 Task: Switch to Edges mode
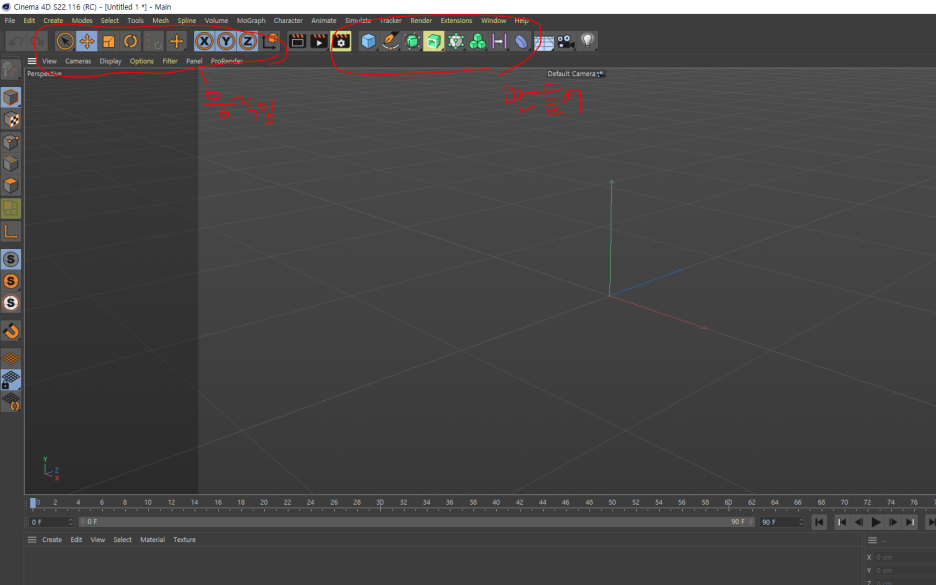tap(11, 164)
